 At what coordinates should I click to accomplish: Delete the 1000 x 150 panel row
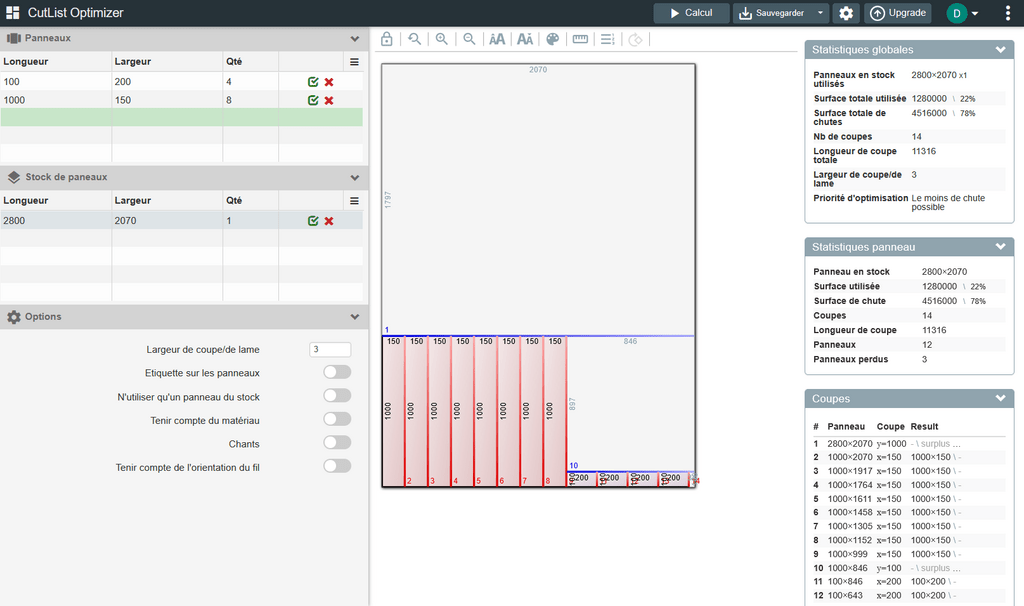329,100
